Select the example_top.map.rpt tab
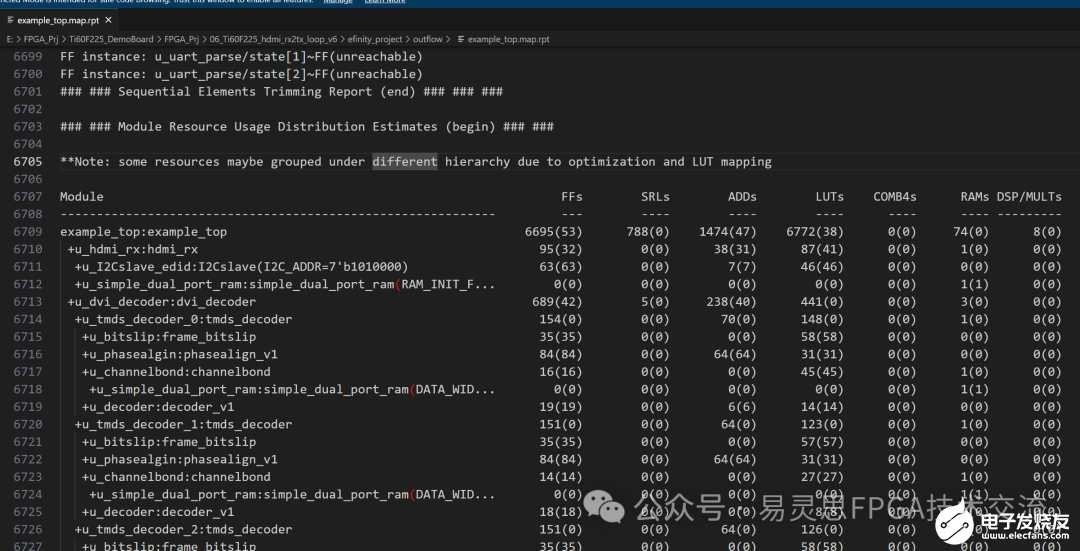This screenshot has height=551, width=1080. point(59,20)
